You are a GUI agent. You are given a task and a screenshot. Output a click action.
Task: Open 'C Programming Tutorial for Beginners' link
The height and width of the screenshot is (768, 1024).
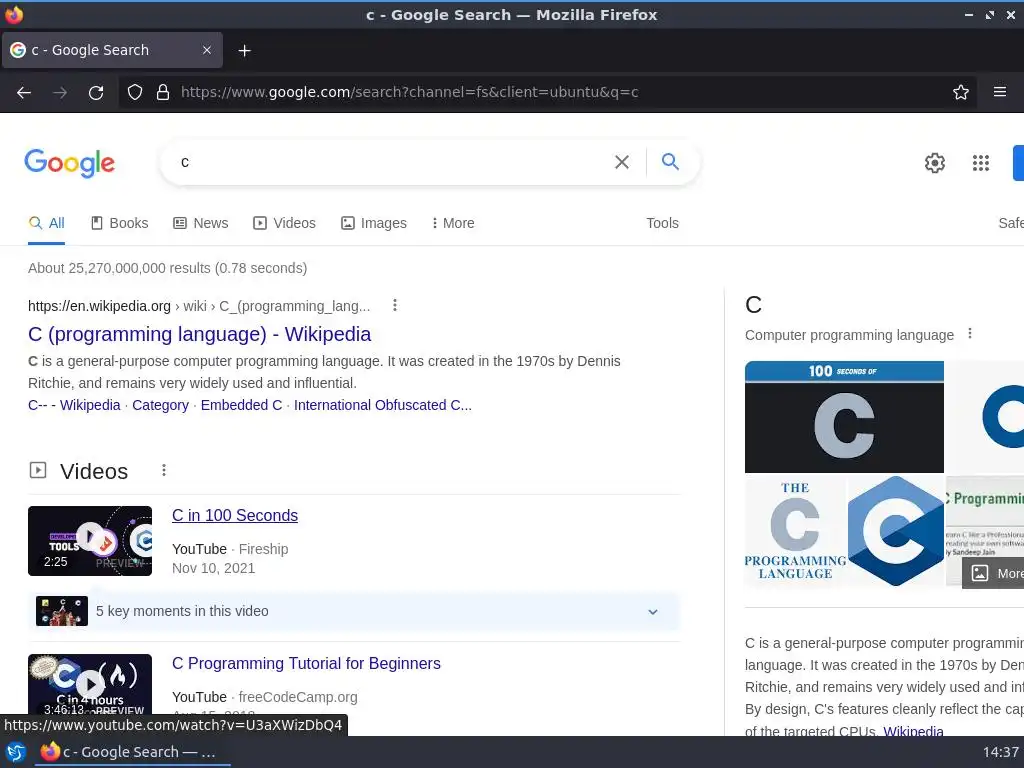click(306, 664)
